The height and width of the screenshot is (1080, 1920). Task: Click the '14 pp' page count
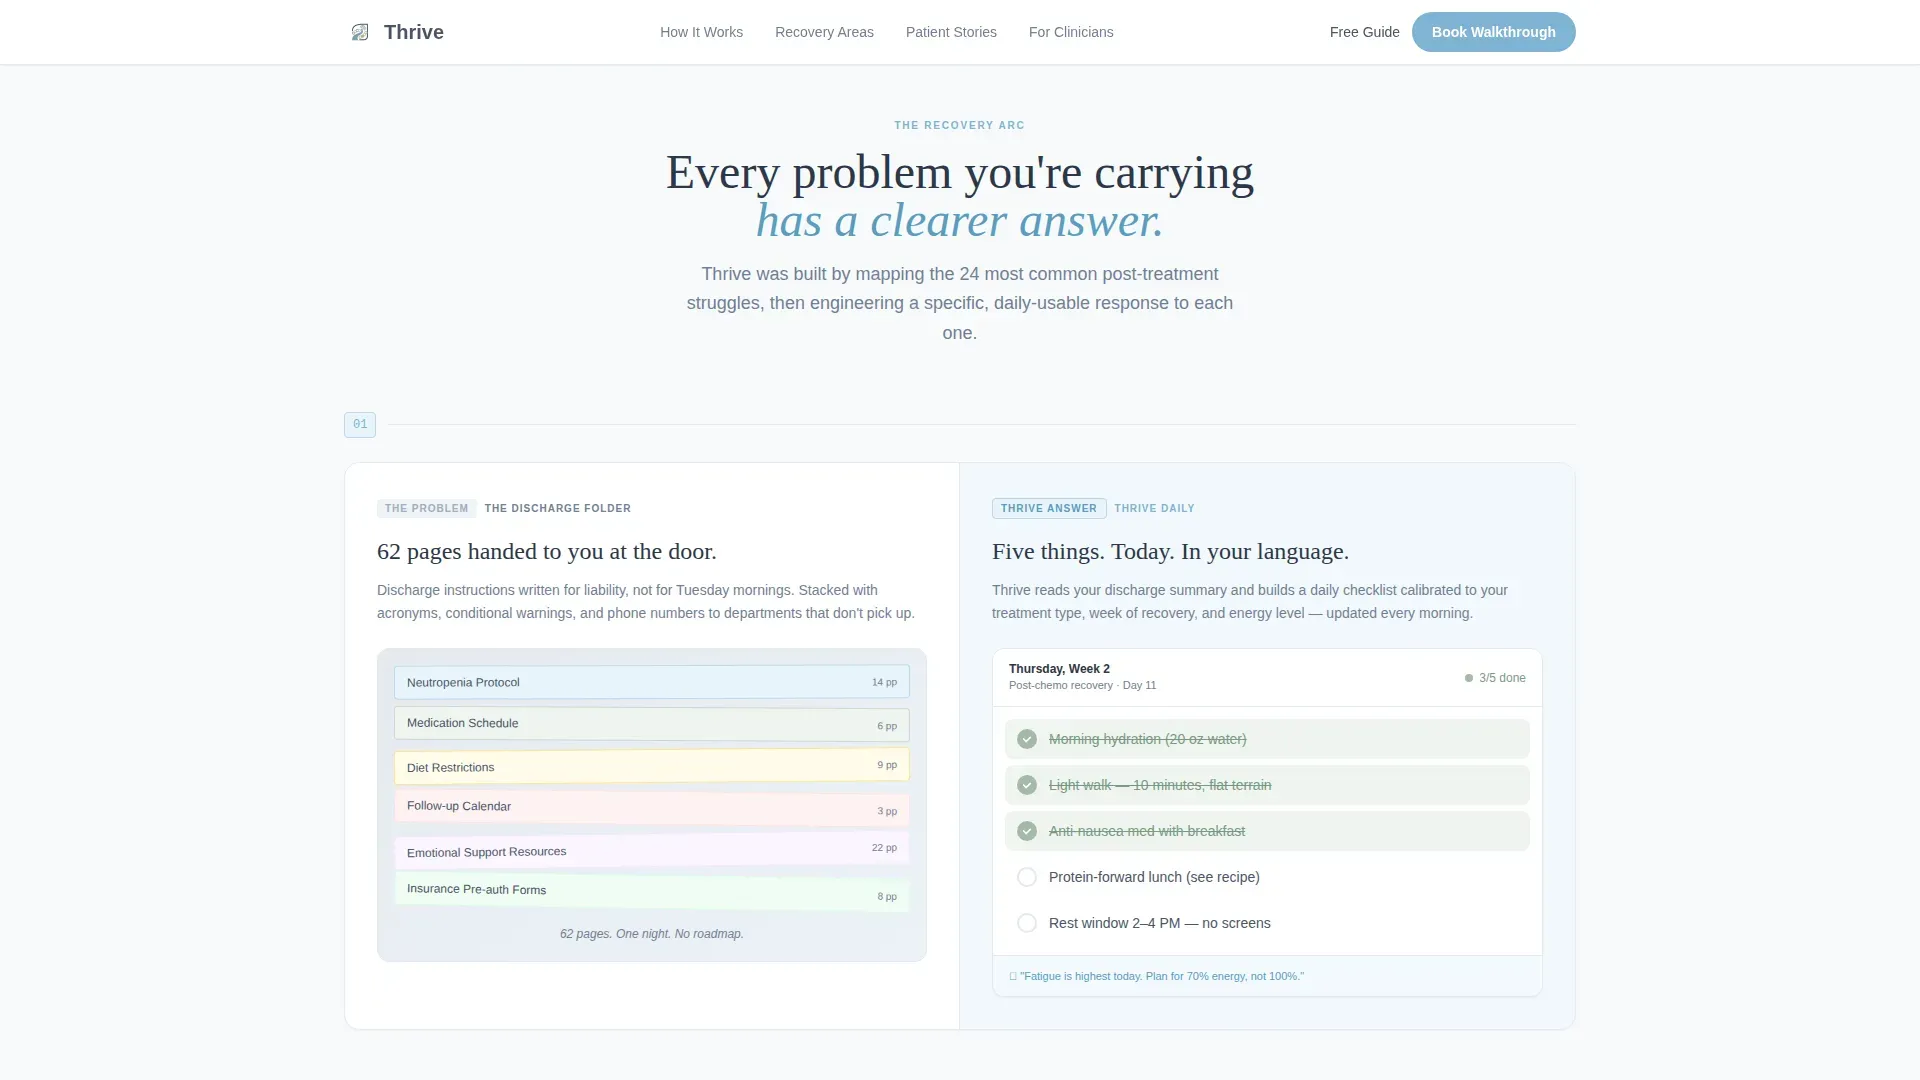tap(884, 682)
